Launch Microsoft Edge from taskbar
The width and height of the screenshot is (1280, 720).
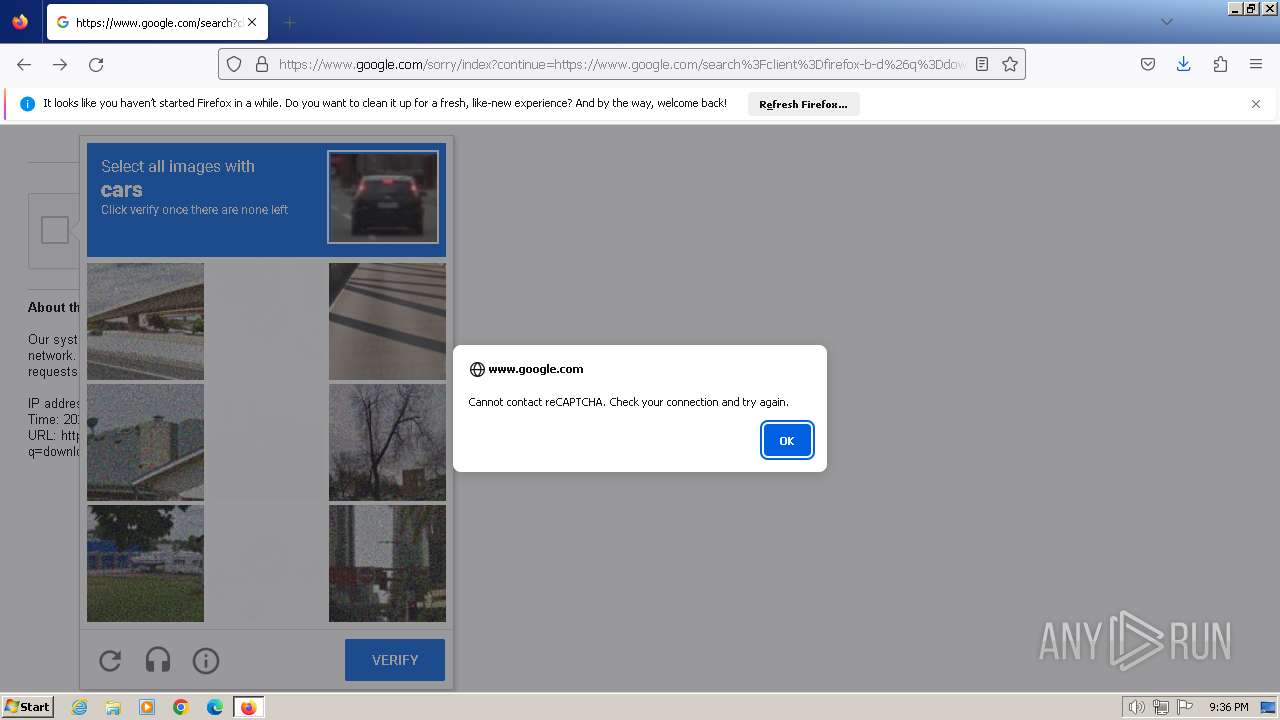point(215,707)
